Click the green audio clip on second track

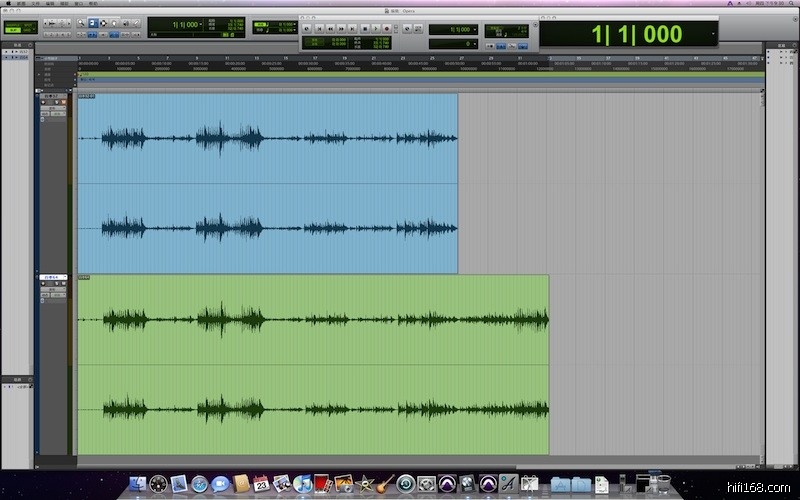coord(313,364)
